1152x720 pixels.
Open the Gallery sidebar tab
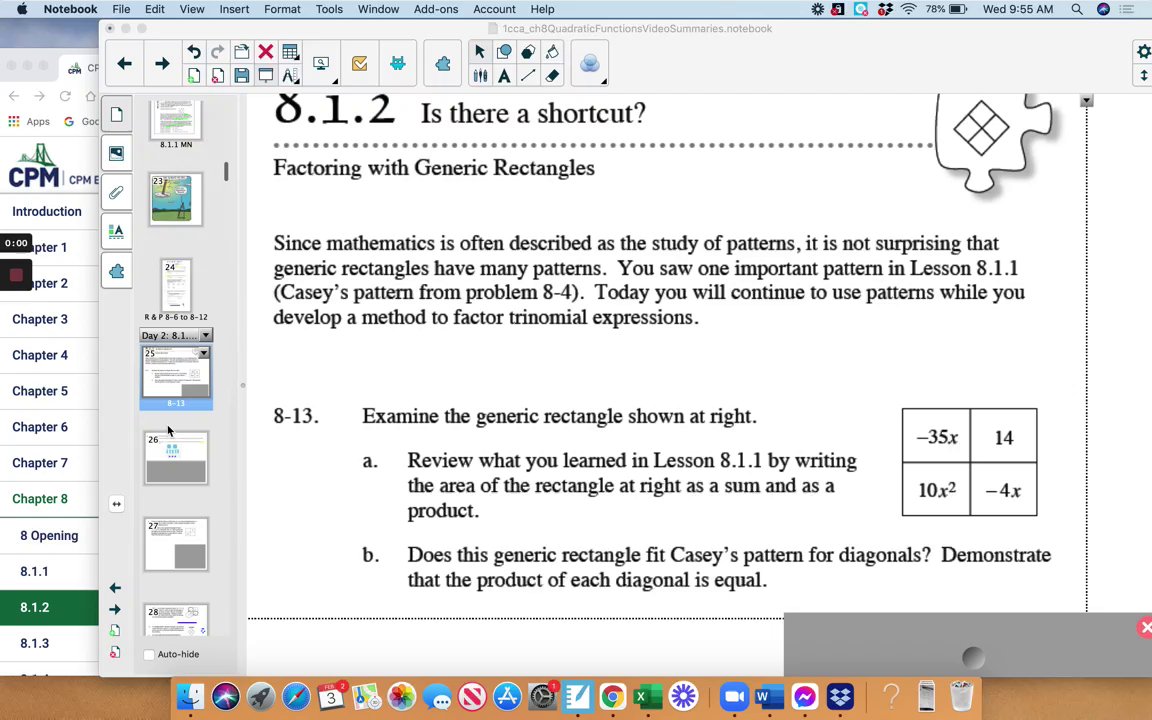pyautogui.click(x=117, y=154)
